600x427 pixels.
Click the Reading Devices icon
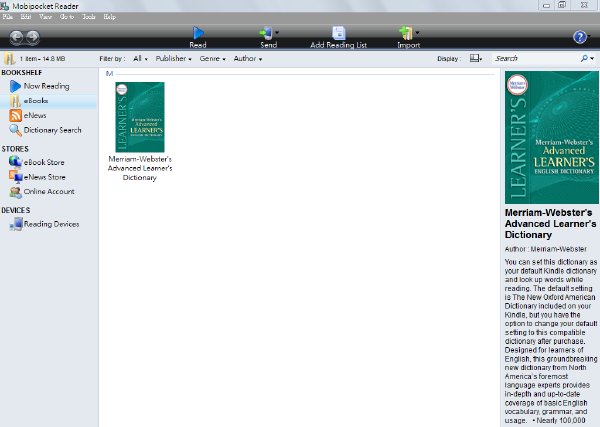pyautogui.click(x=16, y=224)
